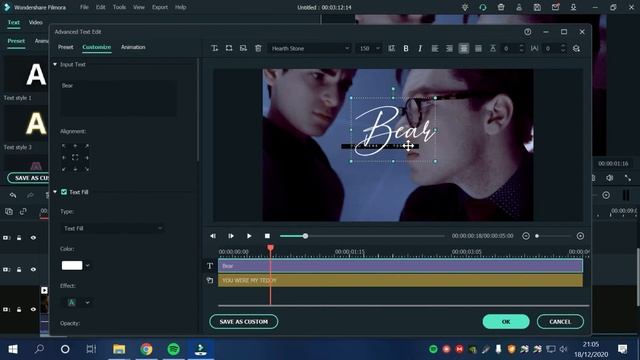Open the Effect dropdown arrow
Viewport: 640px width, 360px height.
(x=87, y=303)
